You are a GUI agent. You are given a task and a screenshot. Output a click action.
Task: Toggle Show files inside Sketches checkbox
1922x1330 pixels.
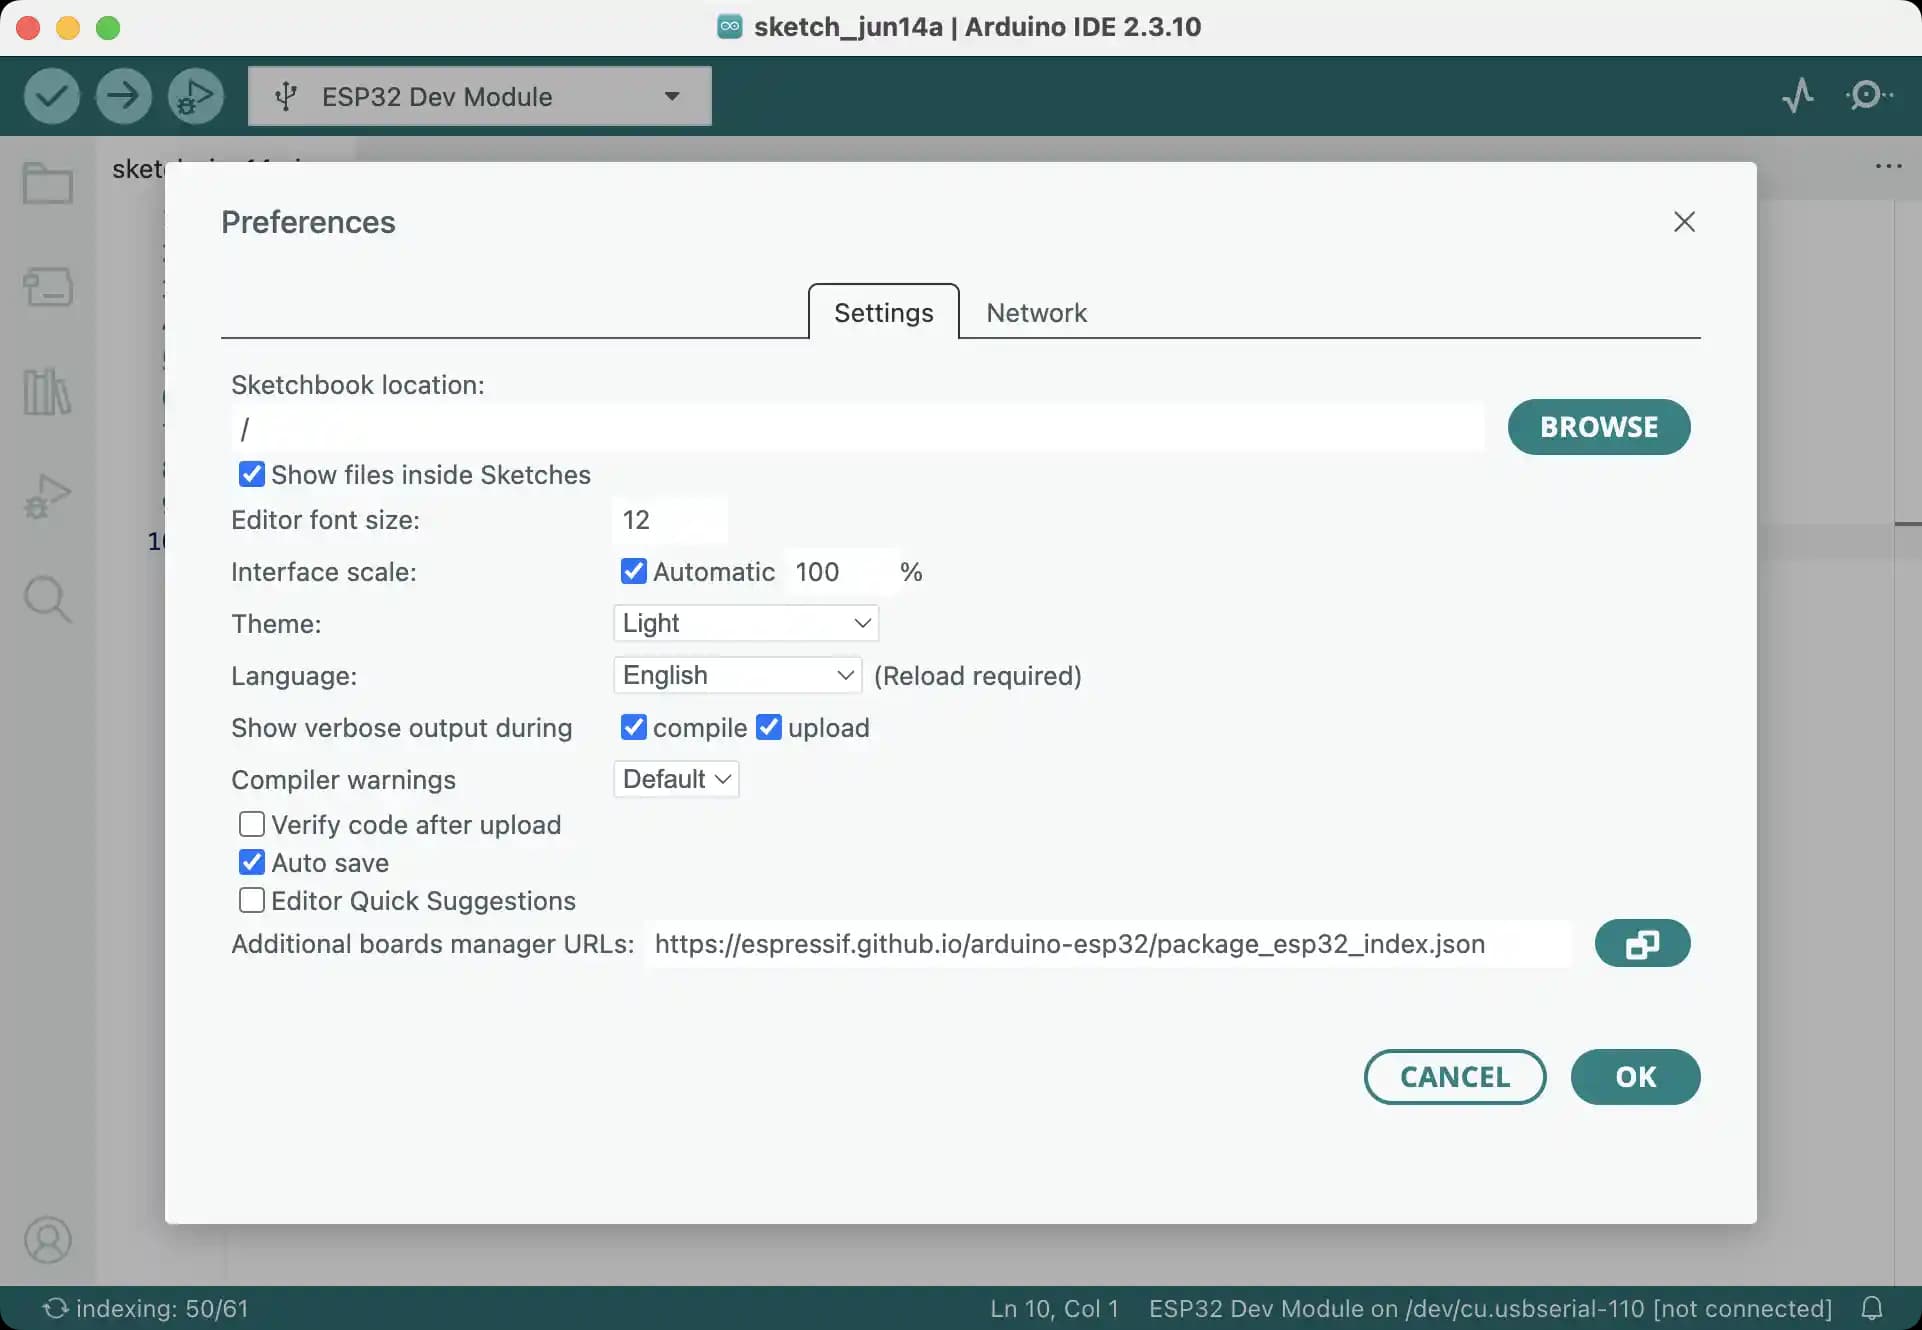click(x=252, y=474)
